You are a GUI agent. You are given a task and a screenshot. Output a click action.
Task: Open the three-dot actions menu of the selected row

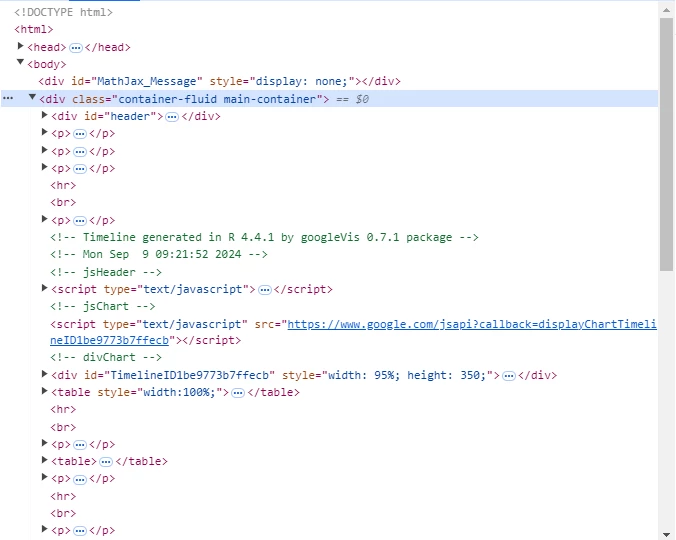coord(8,99)
